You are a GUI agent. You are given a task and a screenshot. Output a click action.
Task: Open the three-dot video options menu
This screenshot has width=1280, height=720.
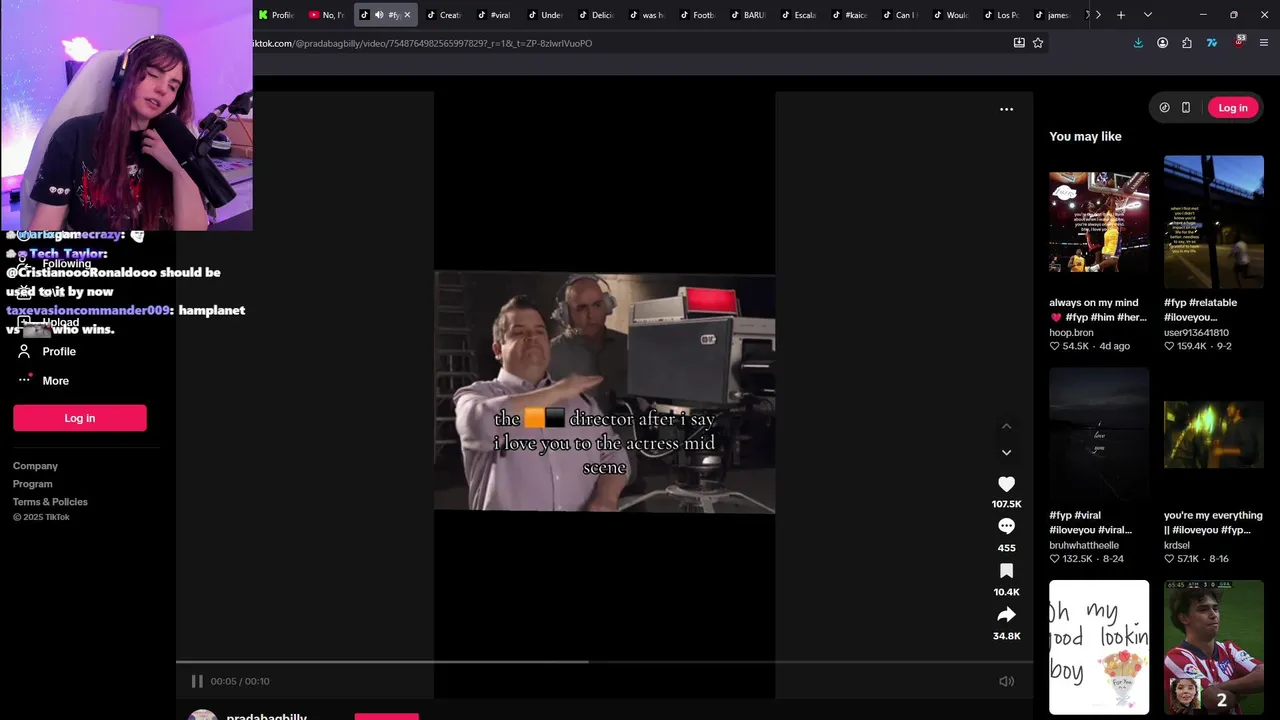click(x=1006, y=109)
